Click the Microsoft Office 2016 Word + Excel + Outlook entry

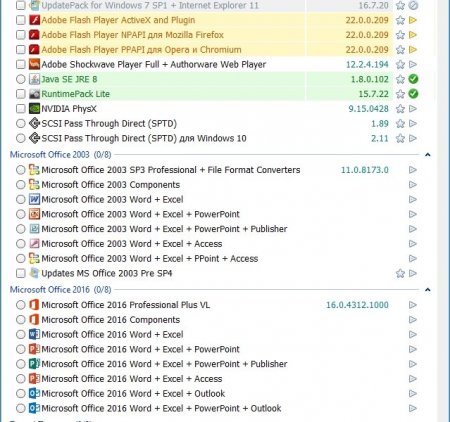pos(133,394)
